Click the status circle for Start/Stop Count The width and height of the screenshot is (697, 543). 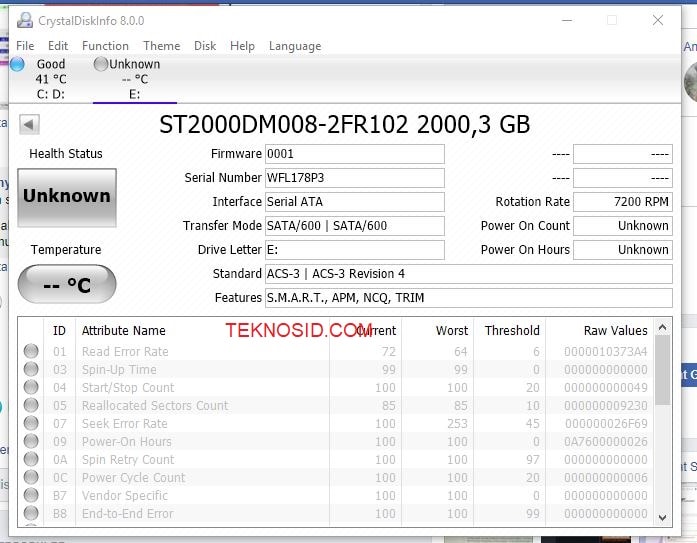pyautogui.click(x=31, y=387)
